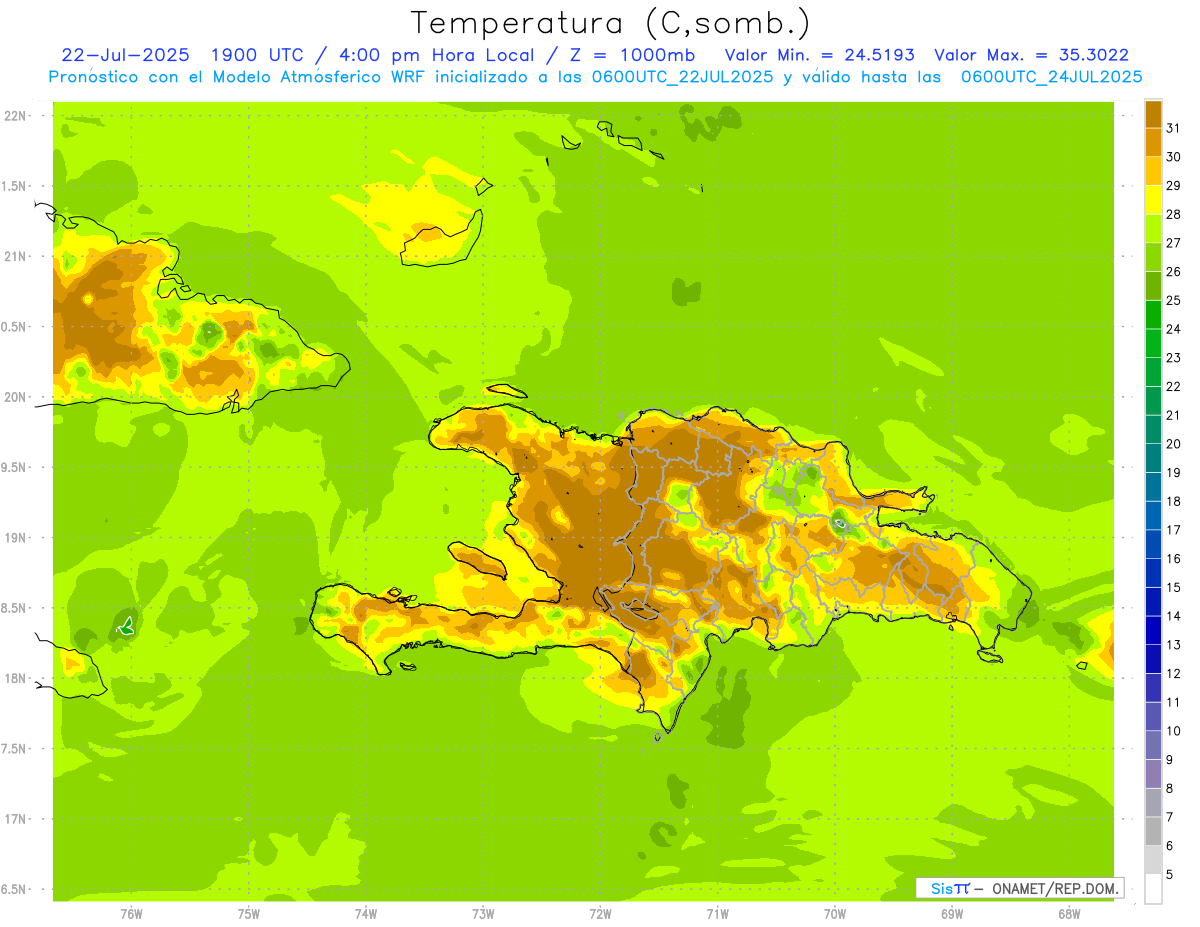1200x927 pixels.
Task: Click the Temperatura (C,somb.) title
Action: click(x=611, y=23)
